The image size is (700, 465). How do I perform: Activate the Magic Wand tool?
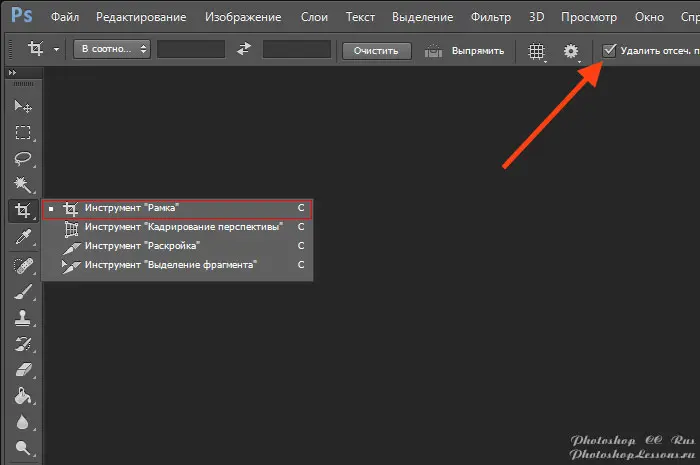pyautogui.click(x=22, y=185)
